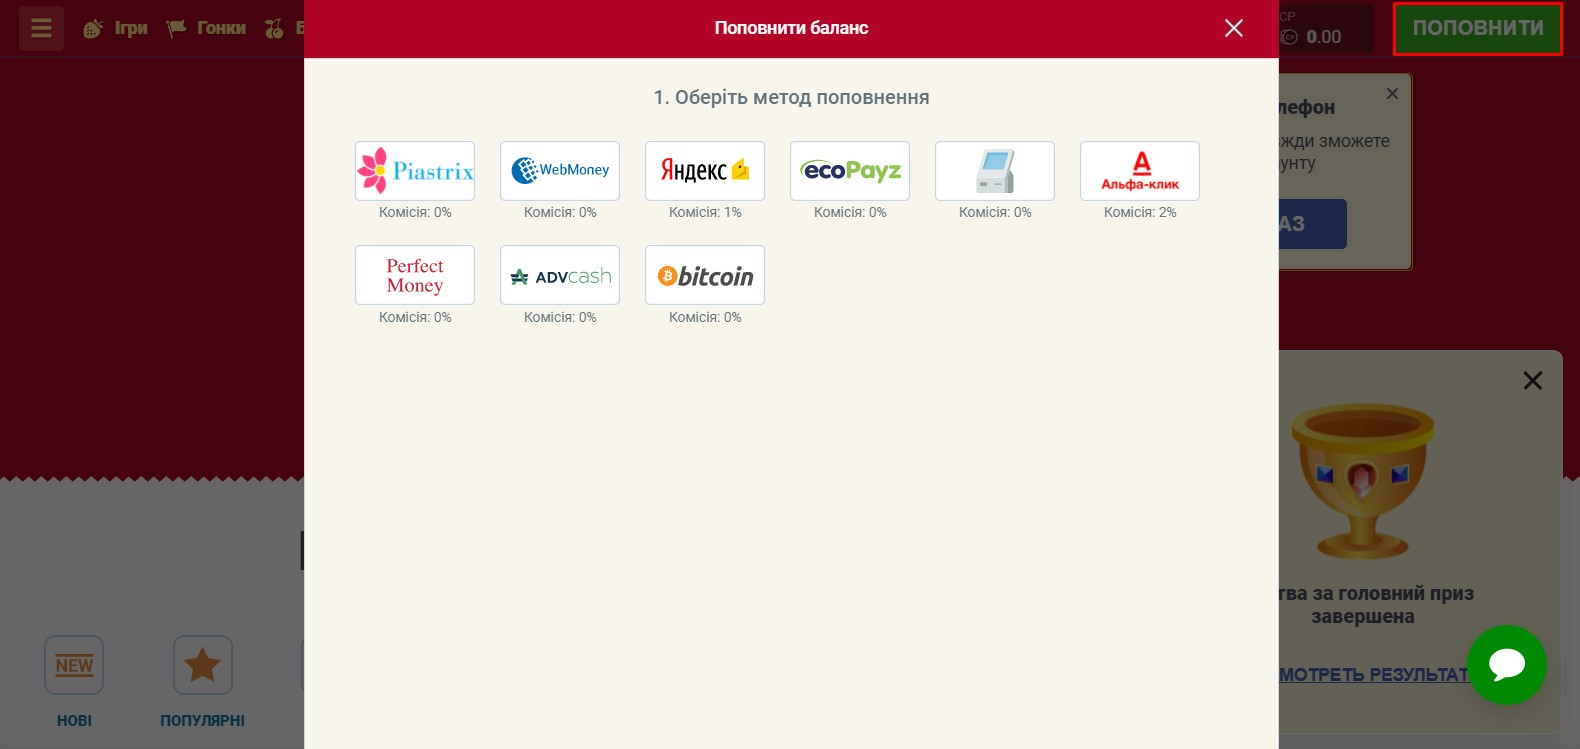Screen dimensions: 1580x749
Task: Select ADVcash payment method
Action: (560, 275)
